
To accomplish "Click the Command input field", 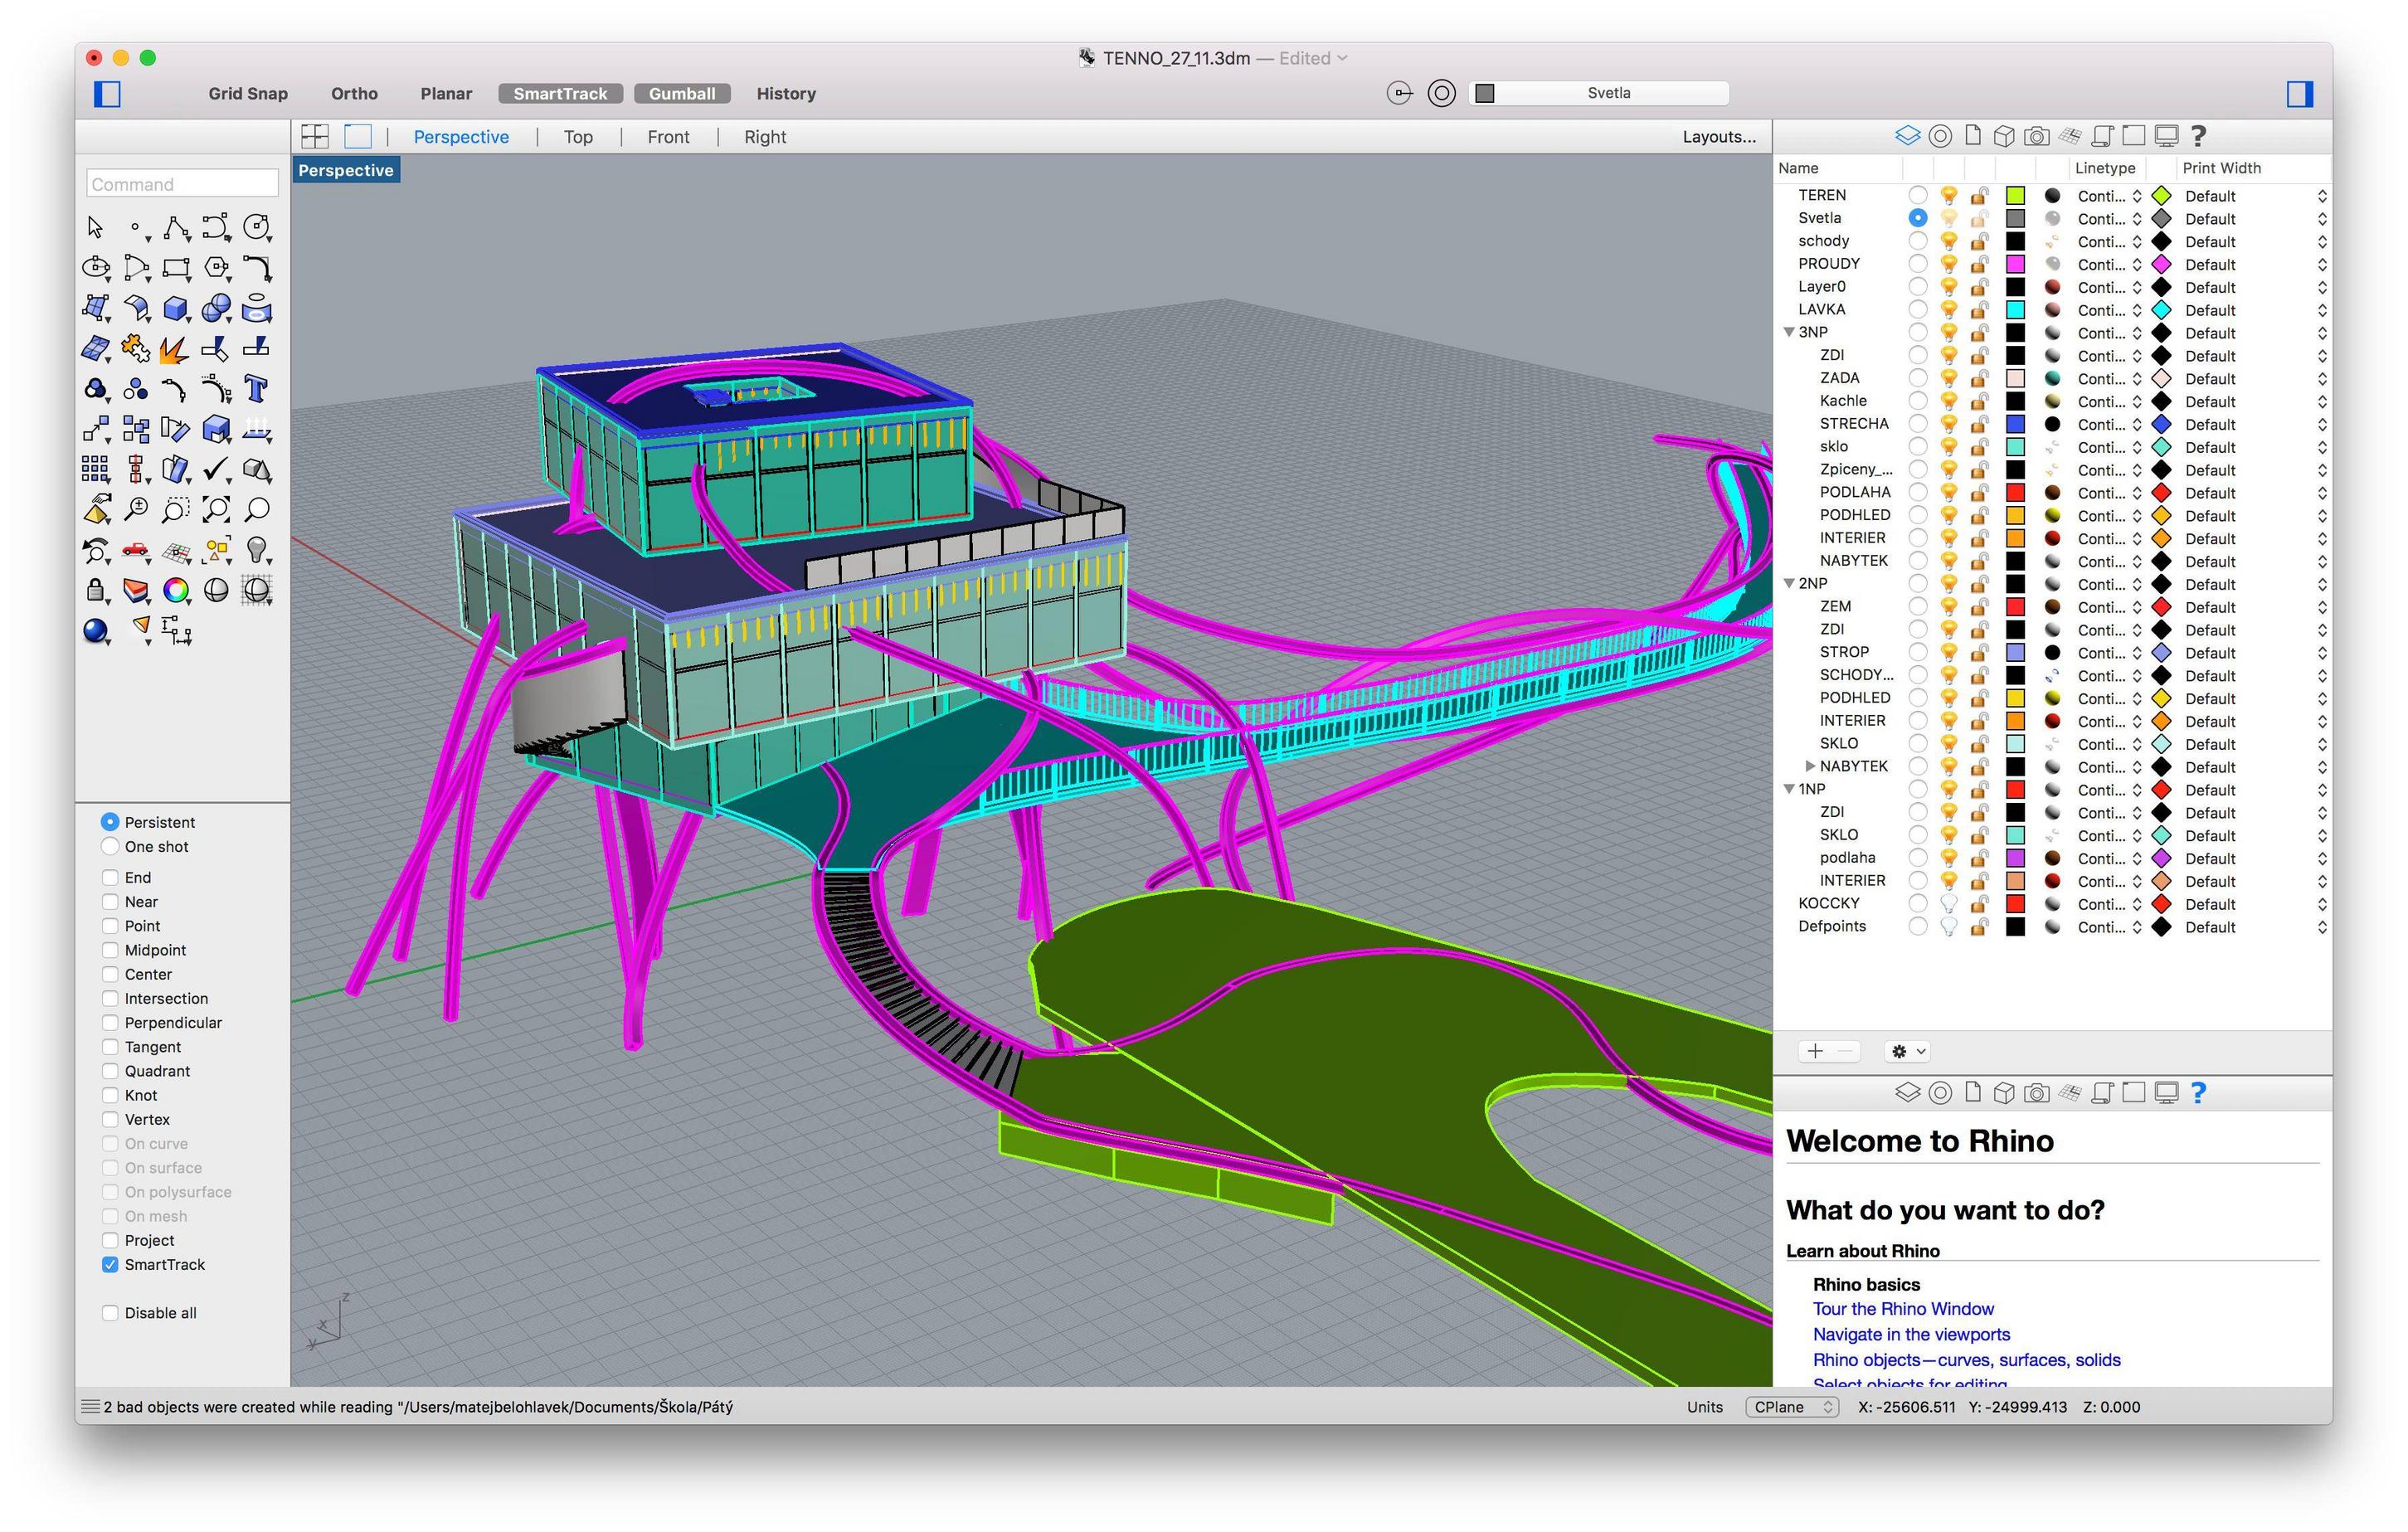I will (x=182, y=184).
